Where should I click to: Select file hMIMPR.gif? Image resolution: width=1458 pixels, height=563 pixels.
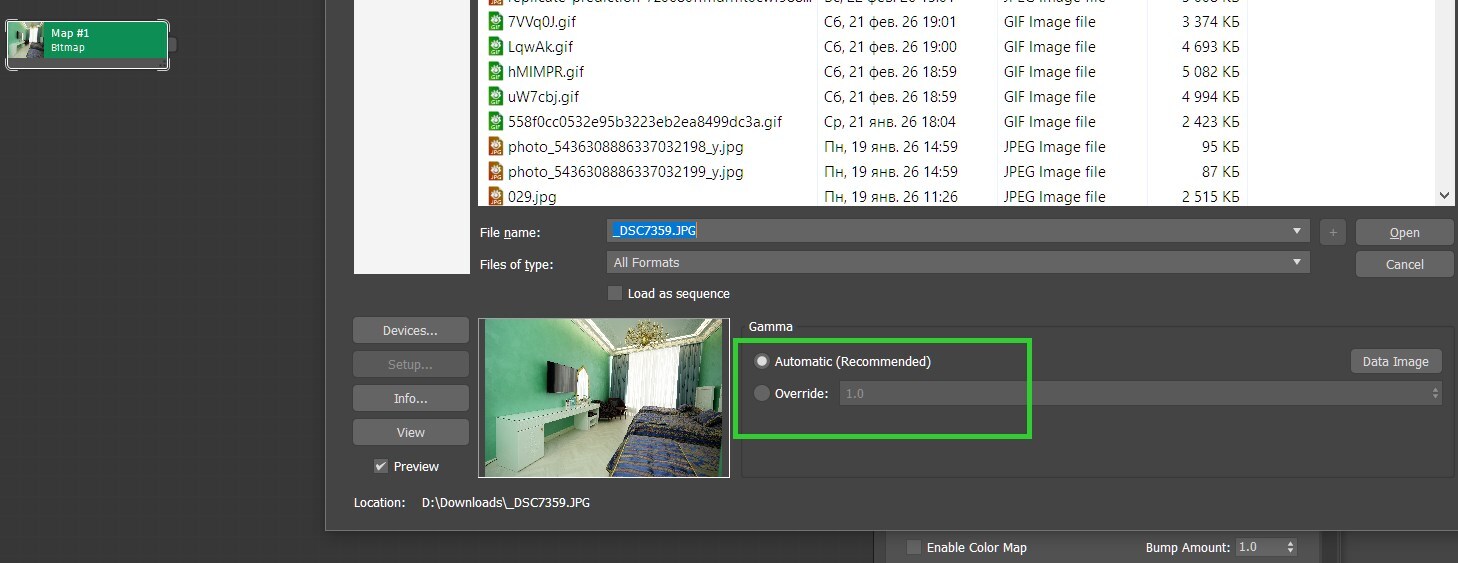(546, 71)
